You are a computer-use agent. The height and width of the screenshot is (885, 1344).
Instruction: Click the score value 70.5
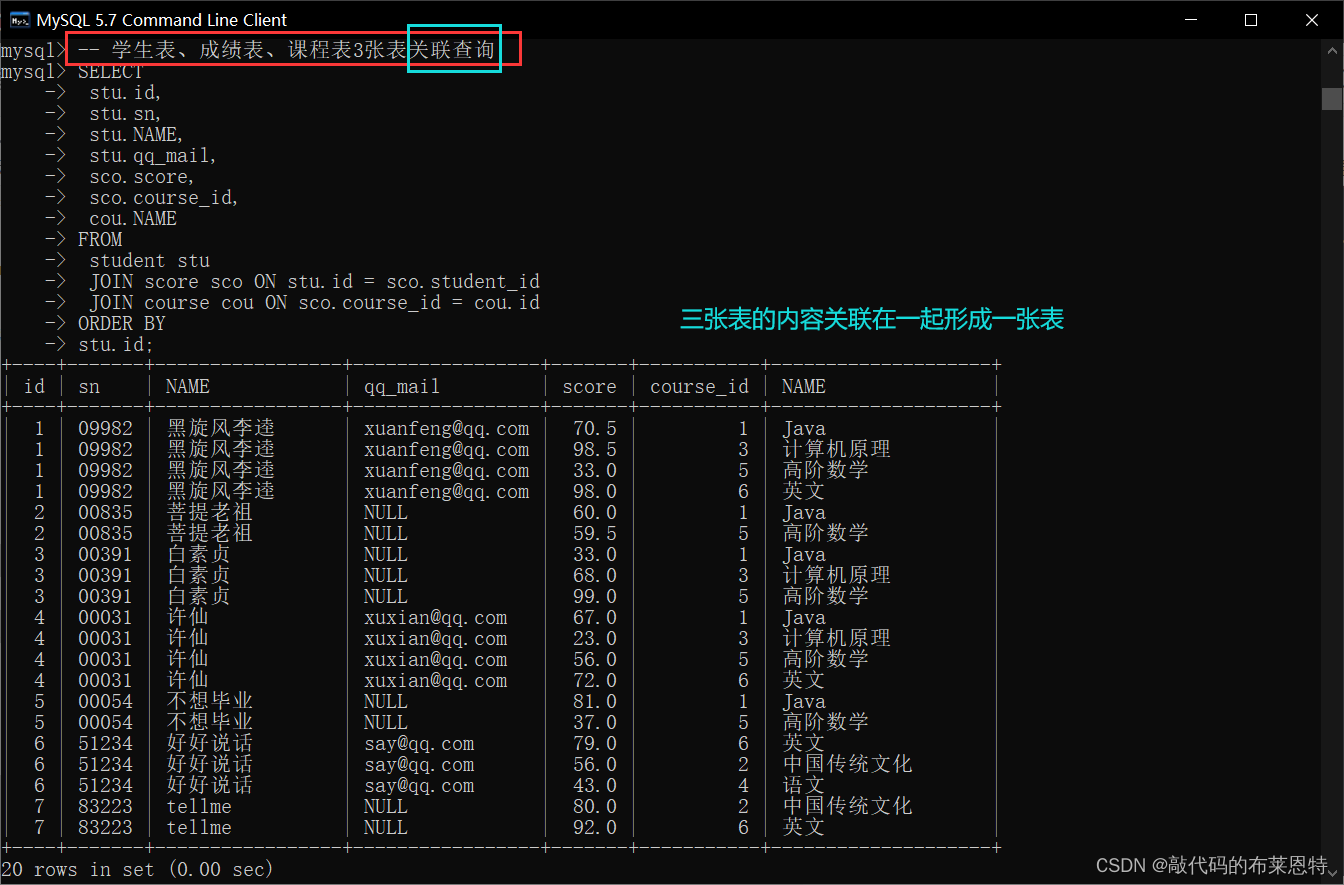[595, 429]
